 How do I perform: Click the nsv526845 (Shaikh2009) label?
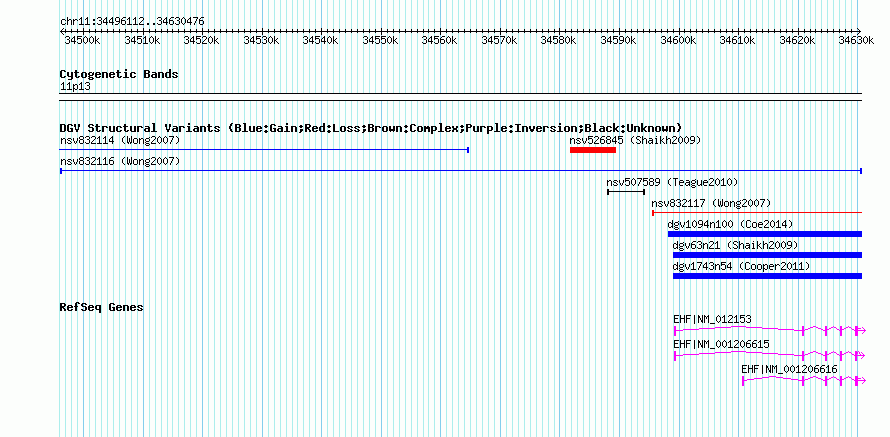(x=636, y=140)
